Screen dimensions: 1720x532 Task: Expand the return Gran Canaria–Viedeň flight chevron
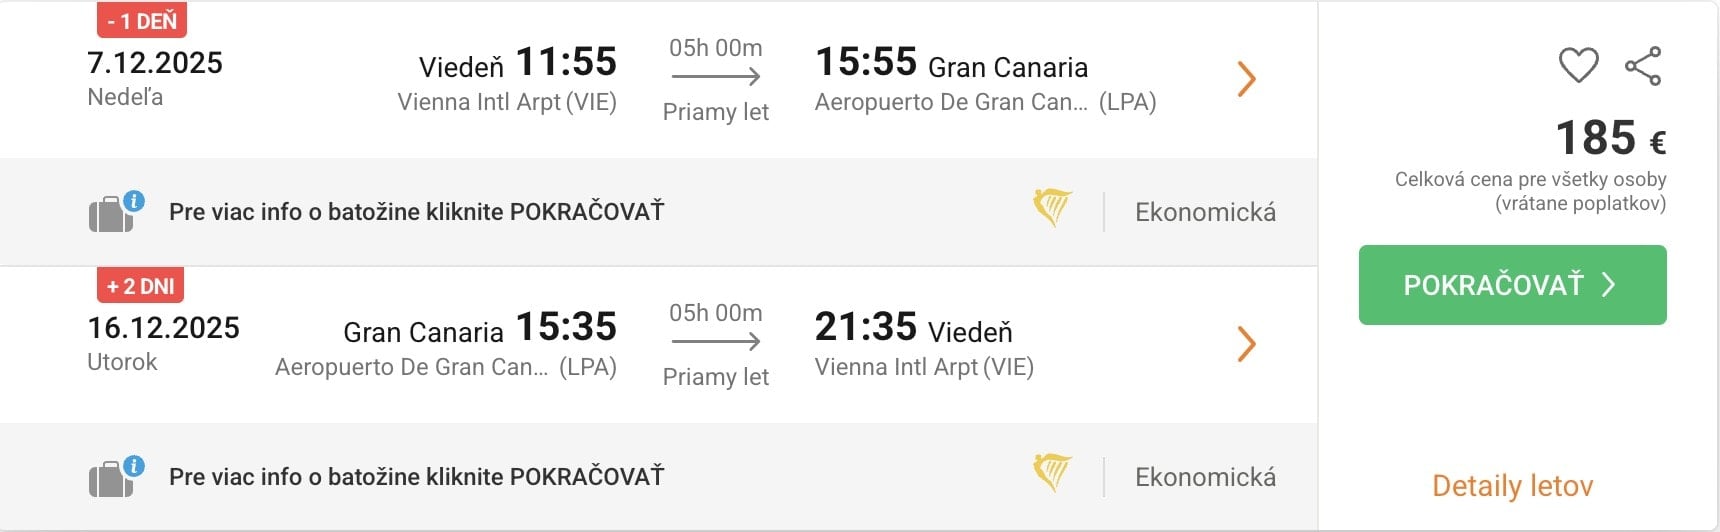pyautogui.click(x=1246, y=344)
